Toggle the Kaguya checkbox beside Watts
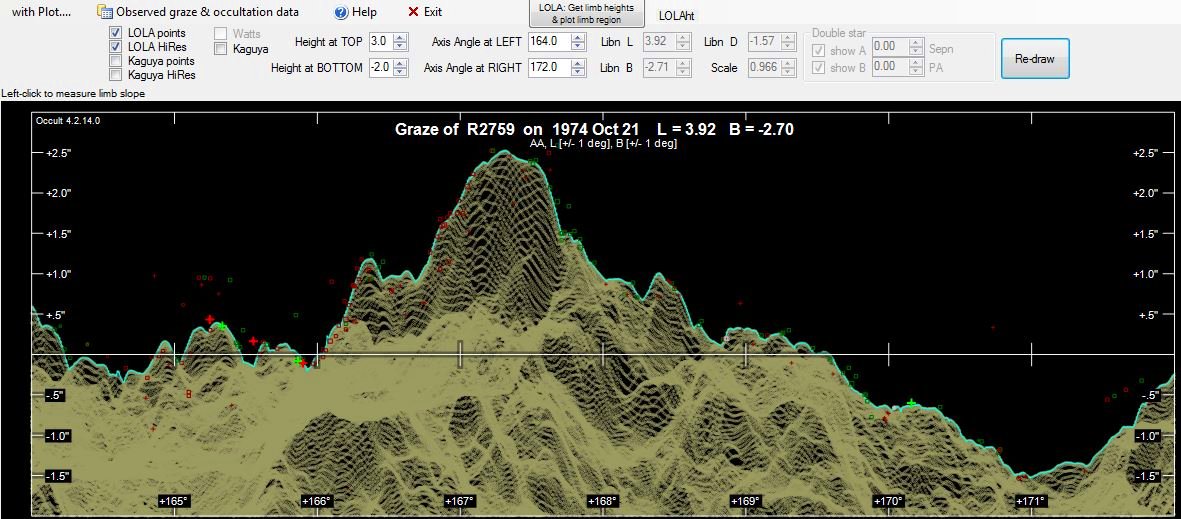 (221, 48)
